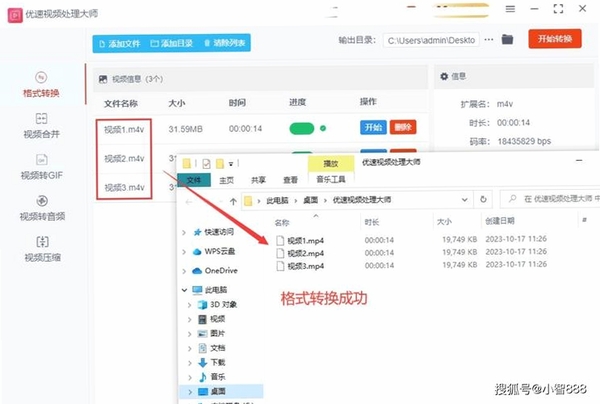The width and height of the screenshot is (600, 404).
Task: Select the file 视频1.mp4 in Explorer
Action: pos(305,241)
